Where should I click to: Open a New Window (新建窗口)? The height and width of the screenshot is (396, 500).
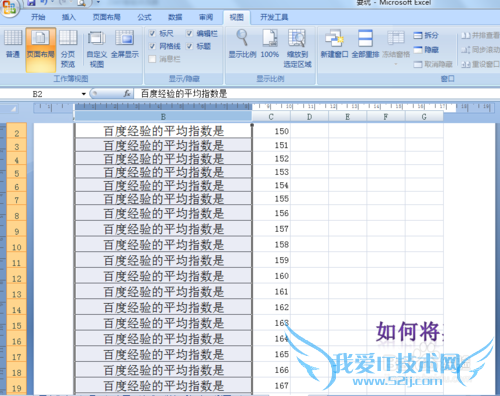click(x=334, y=44)
